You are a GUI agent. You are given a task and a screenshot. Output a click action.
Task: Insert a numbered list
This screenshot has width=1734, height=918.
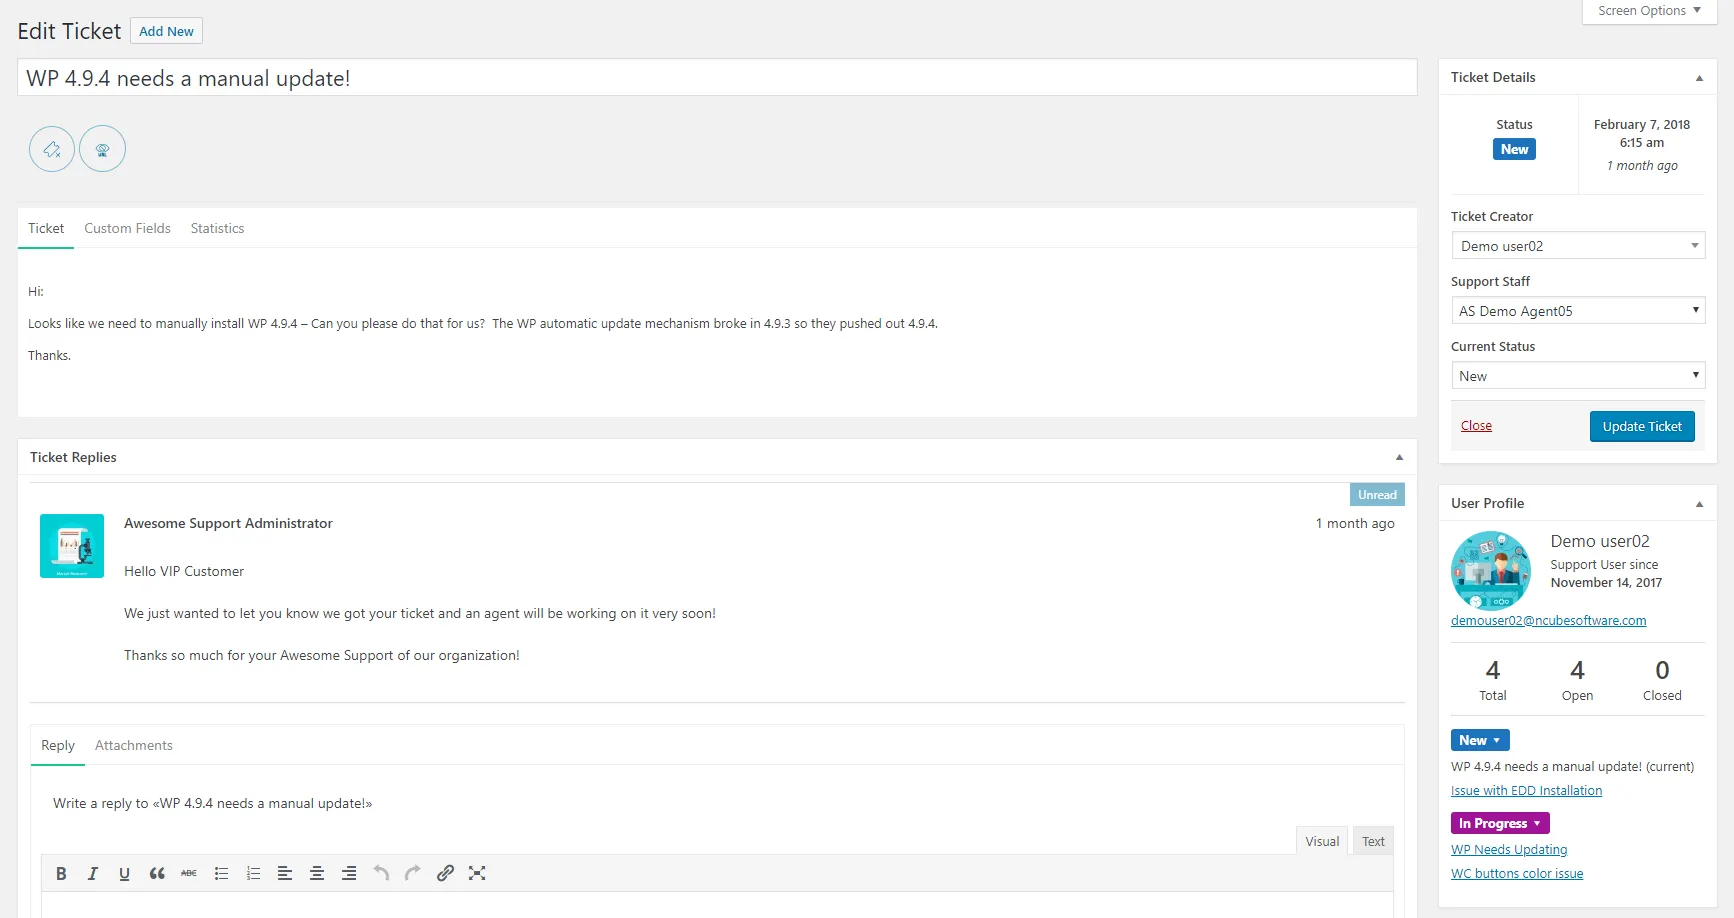[253, 873]
